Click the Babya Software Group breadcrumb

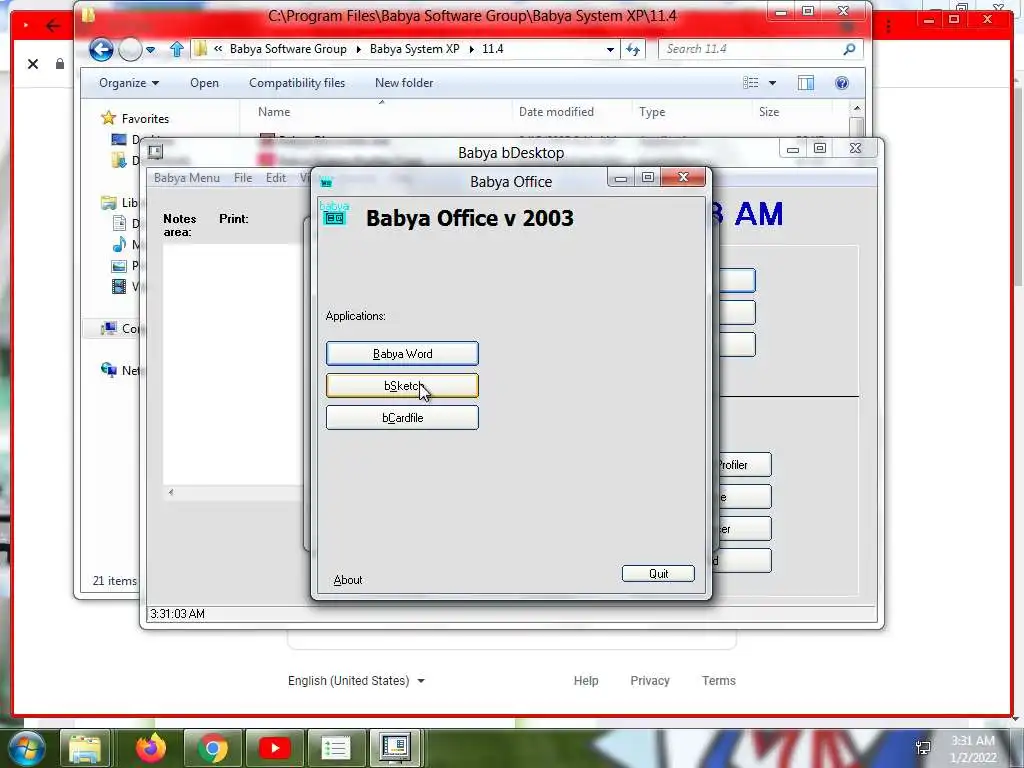pos(288,49)
